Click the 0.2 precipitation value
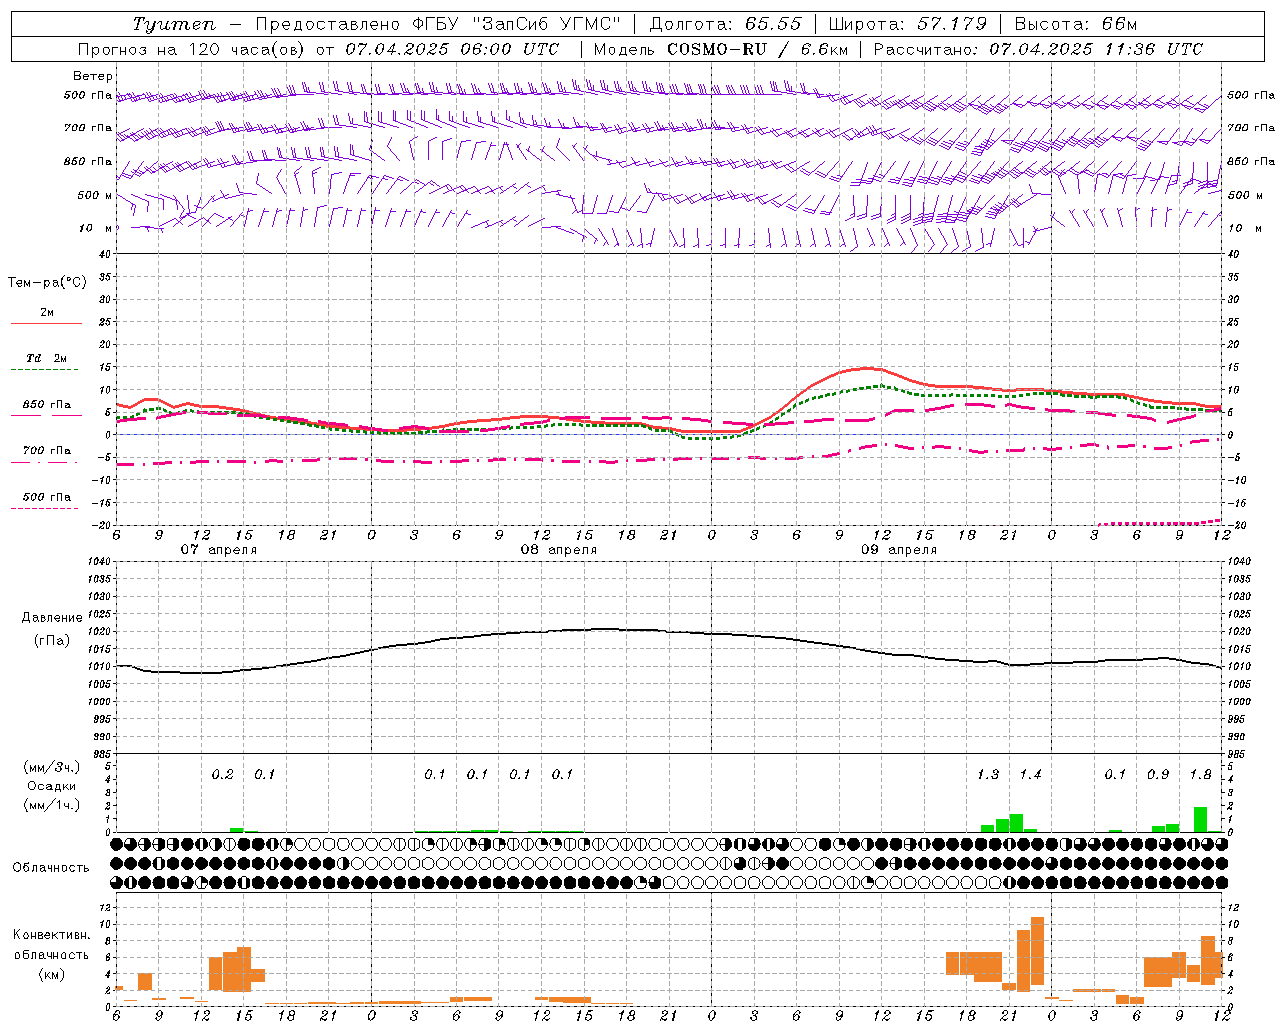1280x1024 pixels. click(222, 774)
